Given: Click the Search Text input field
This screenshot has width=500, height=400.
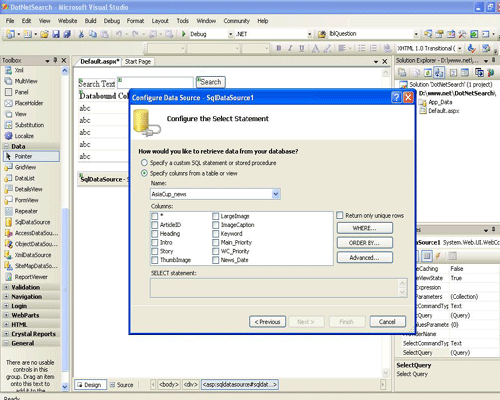Looking at the screenshot, I should point(155,83).
